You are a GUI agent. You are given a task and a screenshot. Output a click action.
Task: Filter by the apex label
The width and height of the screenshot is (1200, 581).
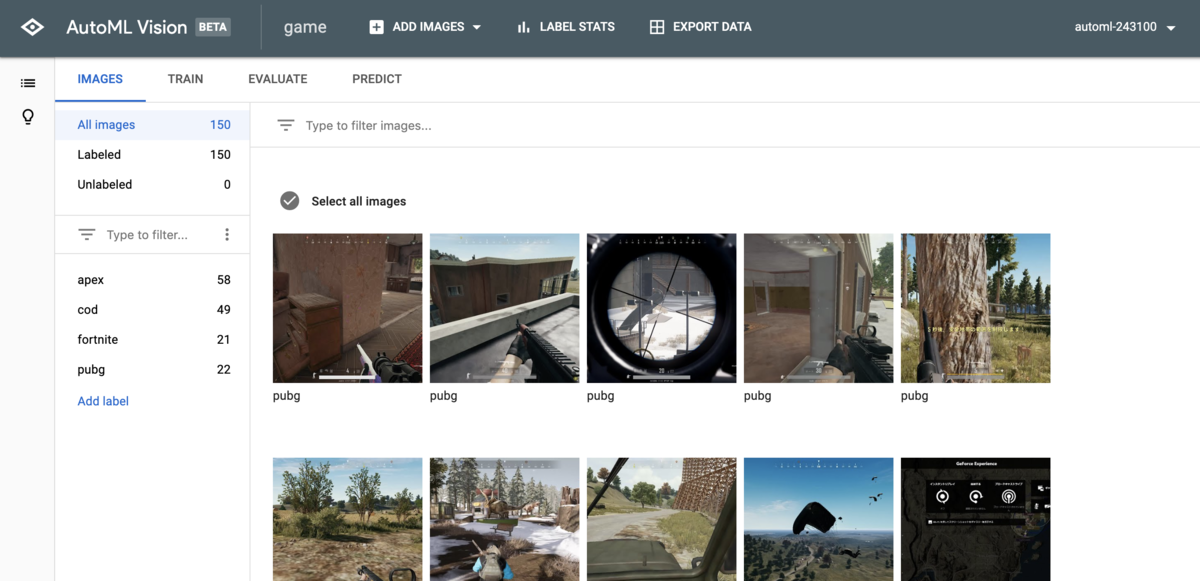(x=152, y=280)
